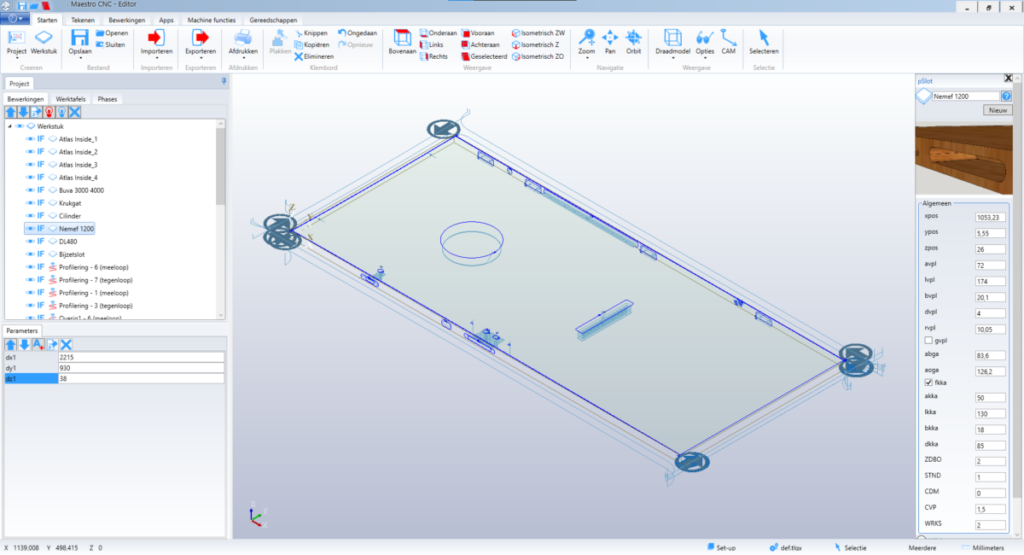This screenshot has width=1024, height=555.
Task: Activate the Orbit navigation tool
Action: tap(632, 39)
